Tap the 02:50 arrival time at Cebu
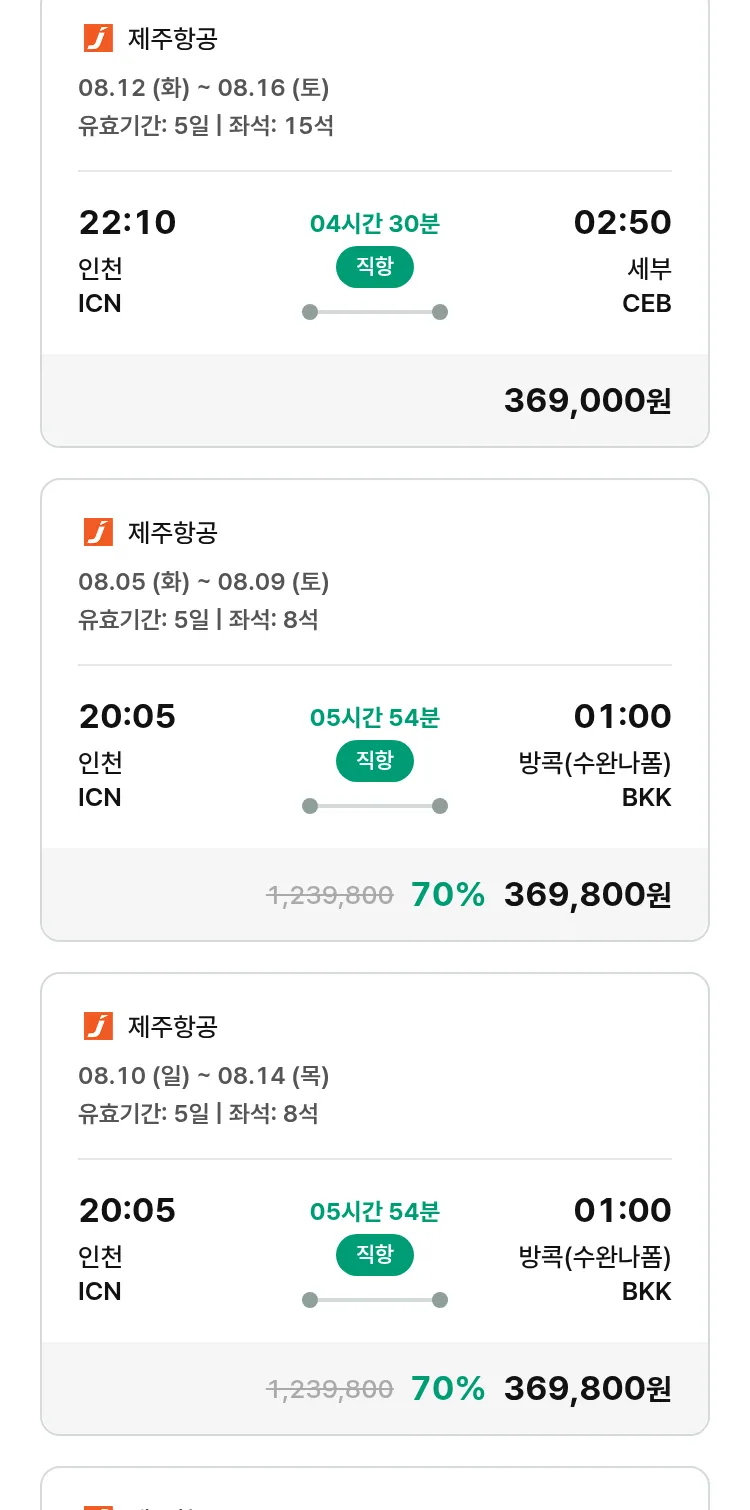The height and width of the screenshot is (1510, 750). (x=622, y=222)
